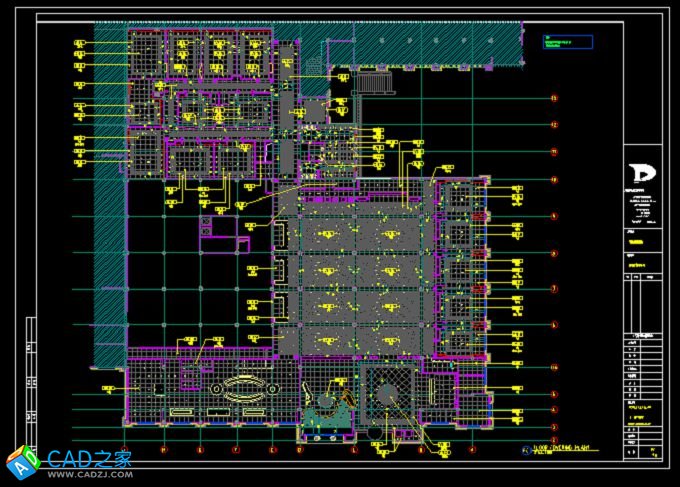This screenshot has height=487, width=680.
Task: Click the CAD之家 watermark text
Action: point(86,458)
